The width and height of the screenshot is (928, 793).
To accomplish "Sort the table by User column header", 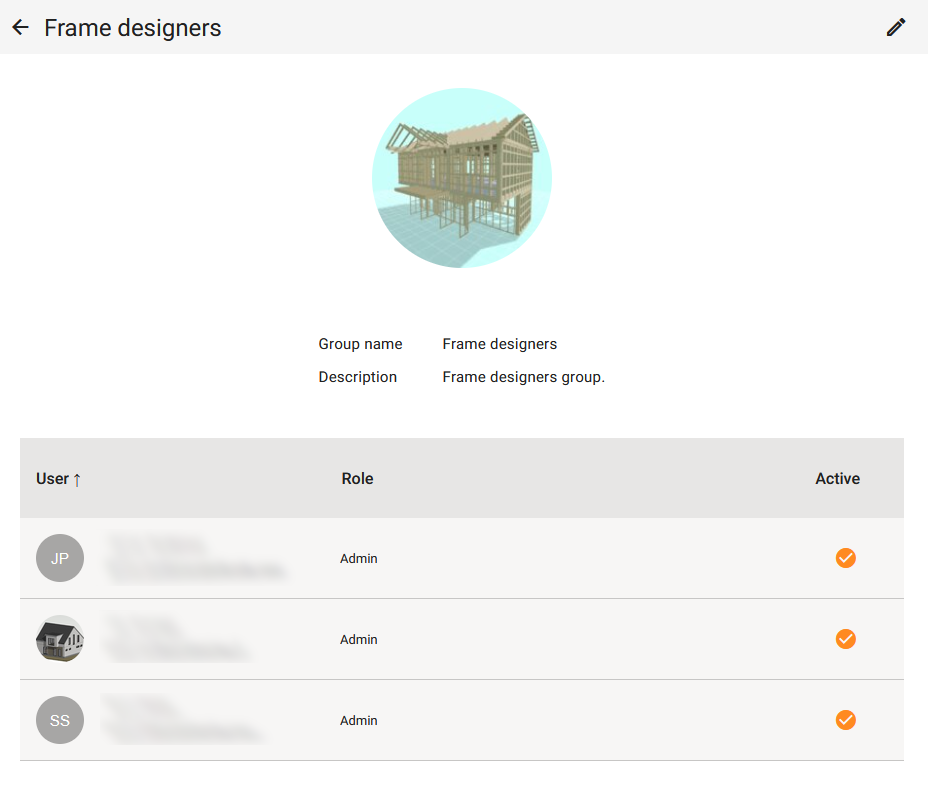I will [x=52, y=479].
